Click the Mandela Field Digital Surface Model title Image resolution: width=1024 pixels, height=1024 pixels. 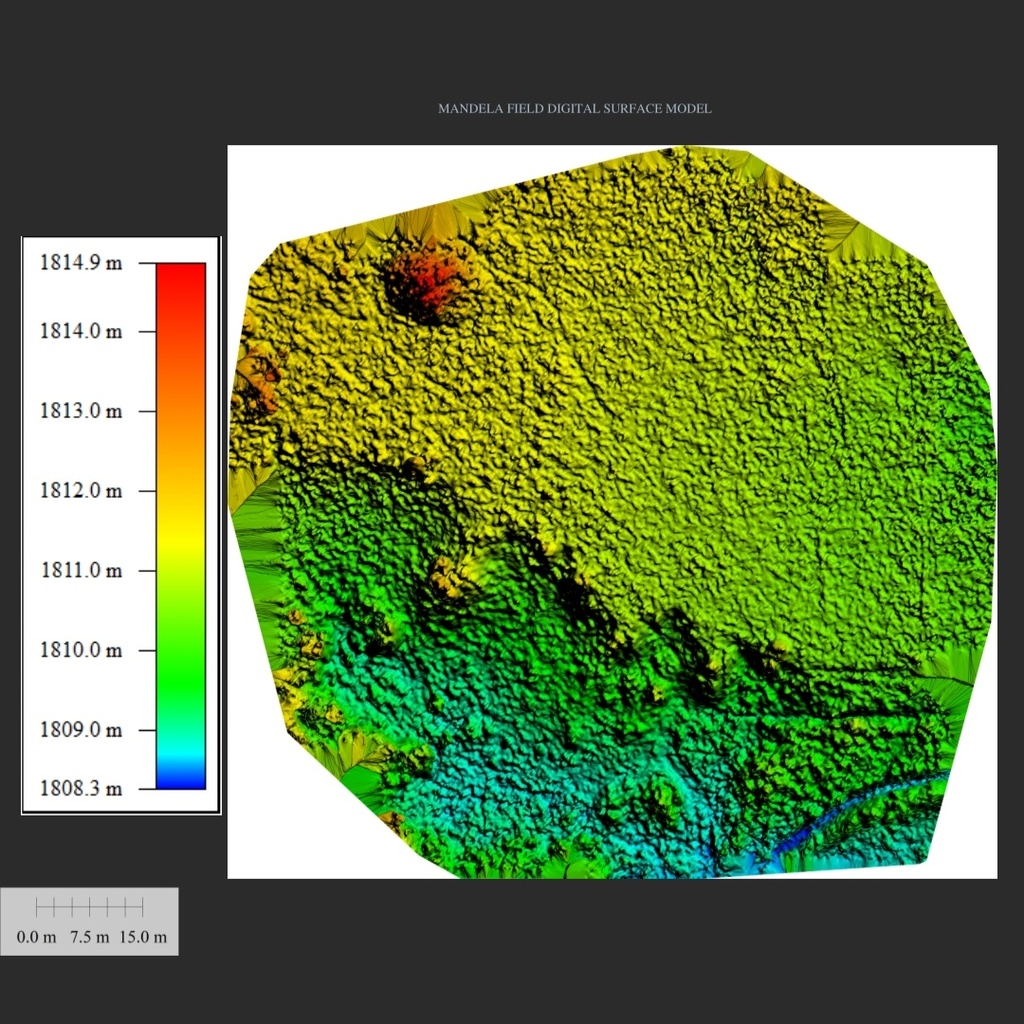coord(575,108)
